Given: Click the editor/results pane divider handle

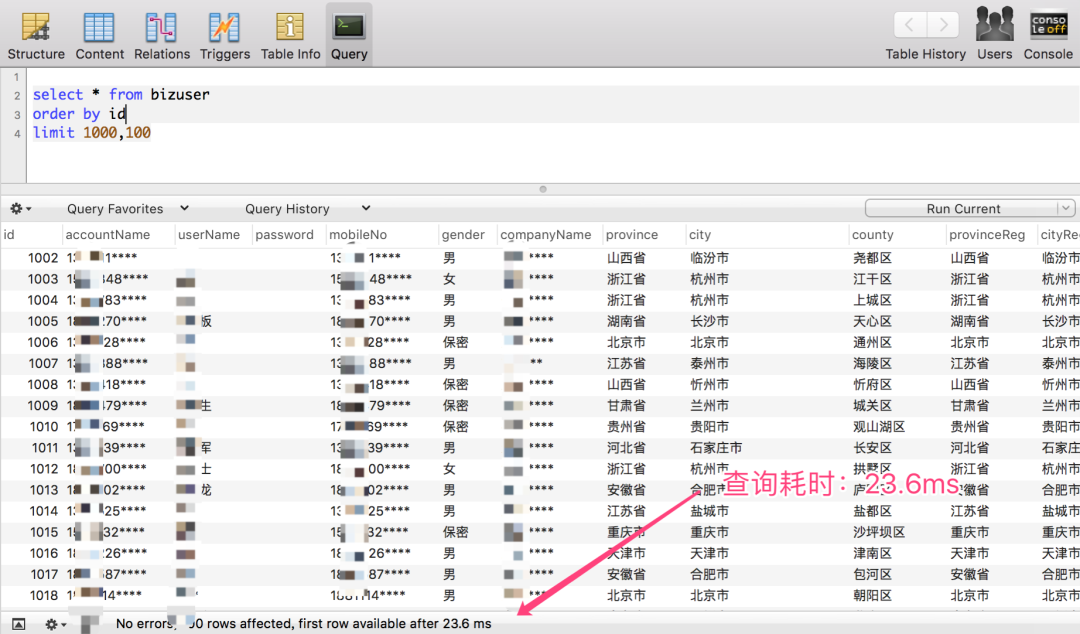Looking at the screenshot, I should [x=543, y=188].
